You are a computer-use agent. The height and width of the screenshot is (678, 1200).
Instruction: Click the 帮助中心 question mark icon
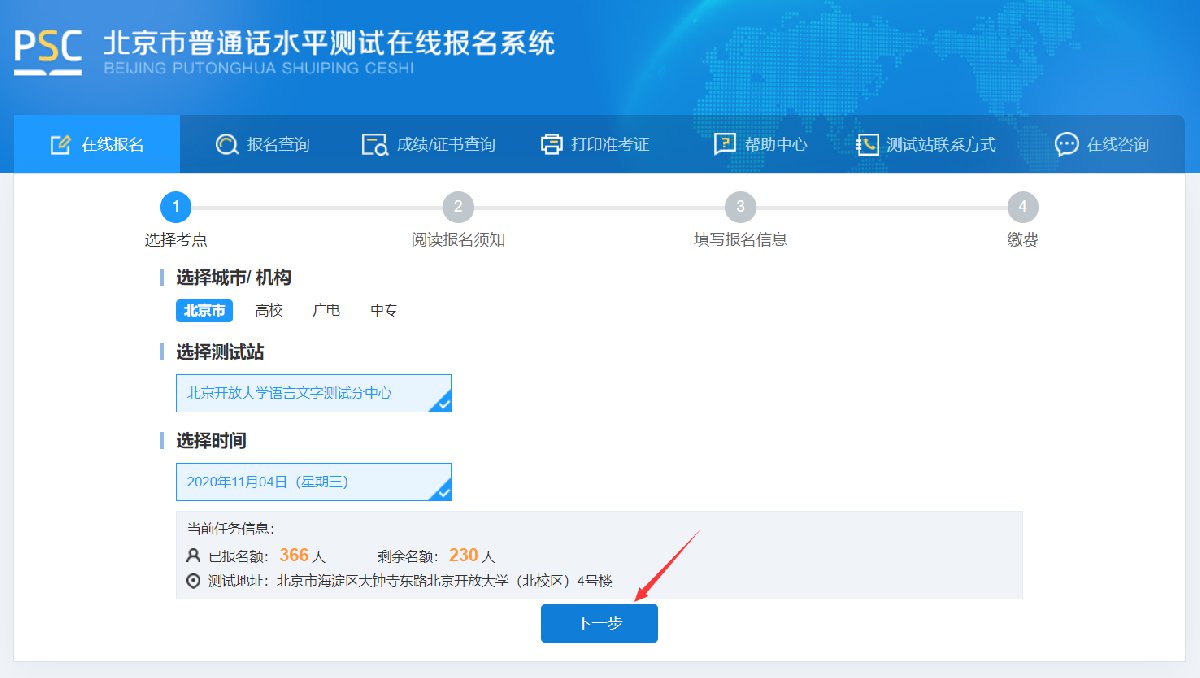[724, 144]
